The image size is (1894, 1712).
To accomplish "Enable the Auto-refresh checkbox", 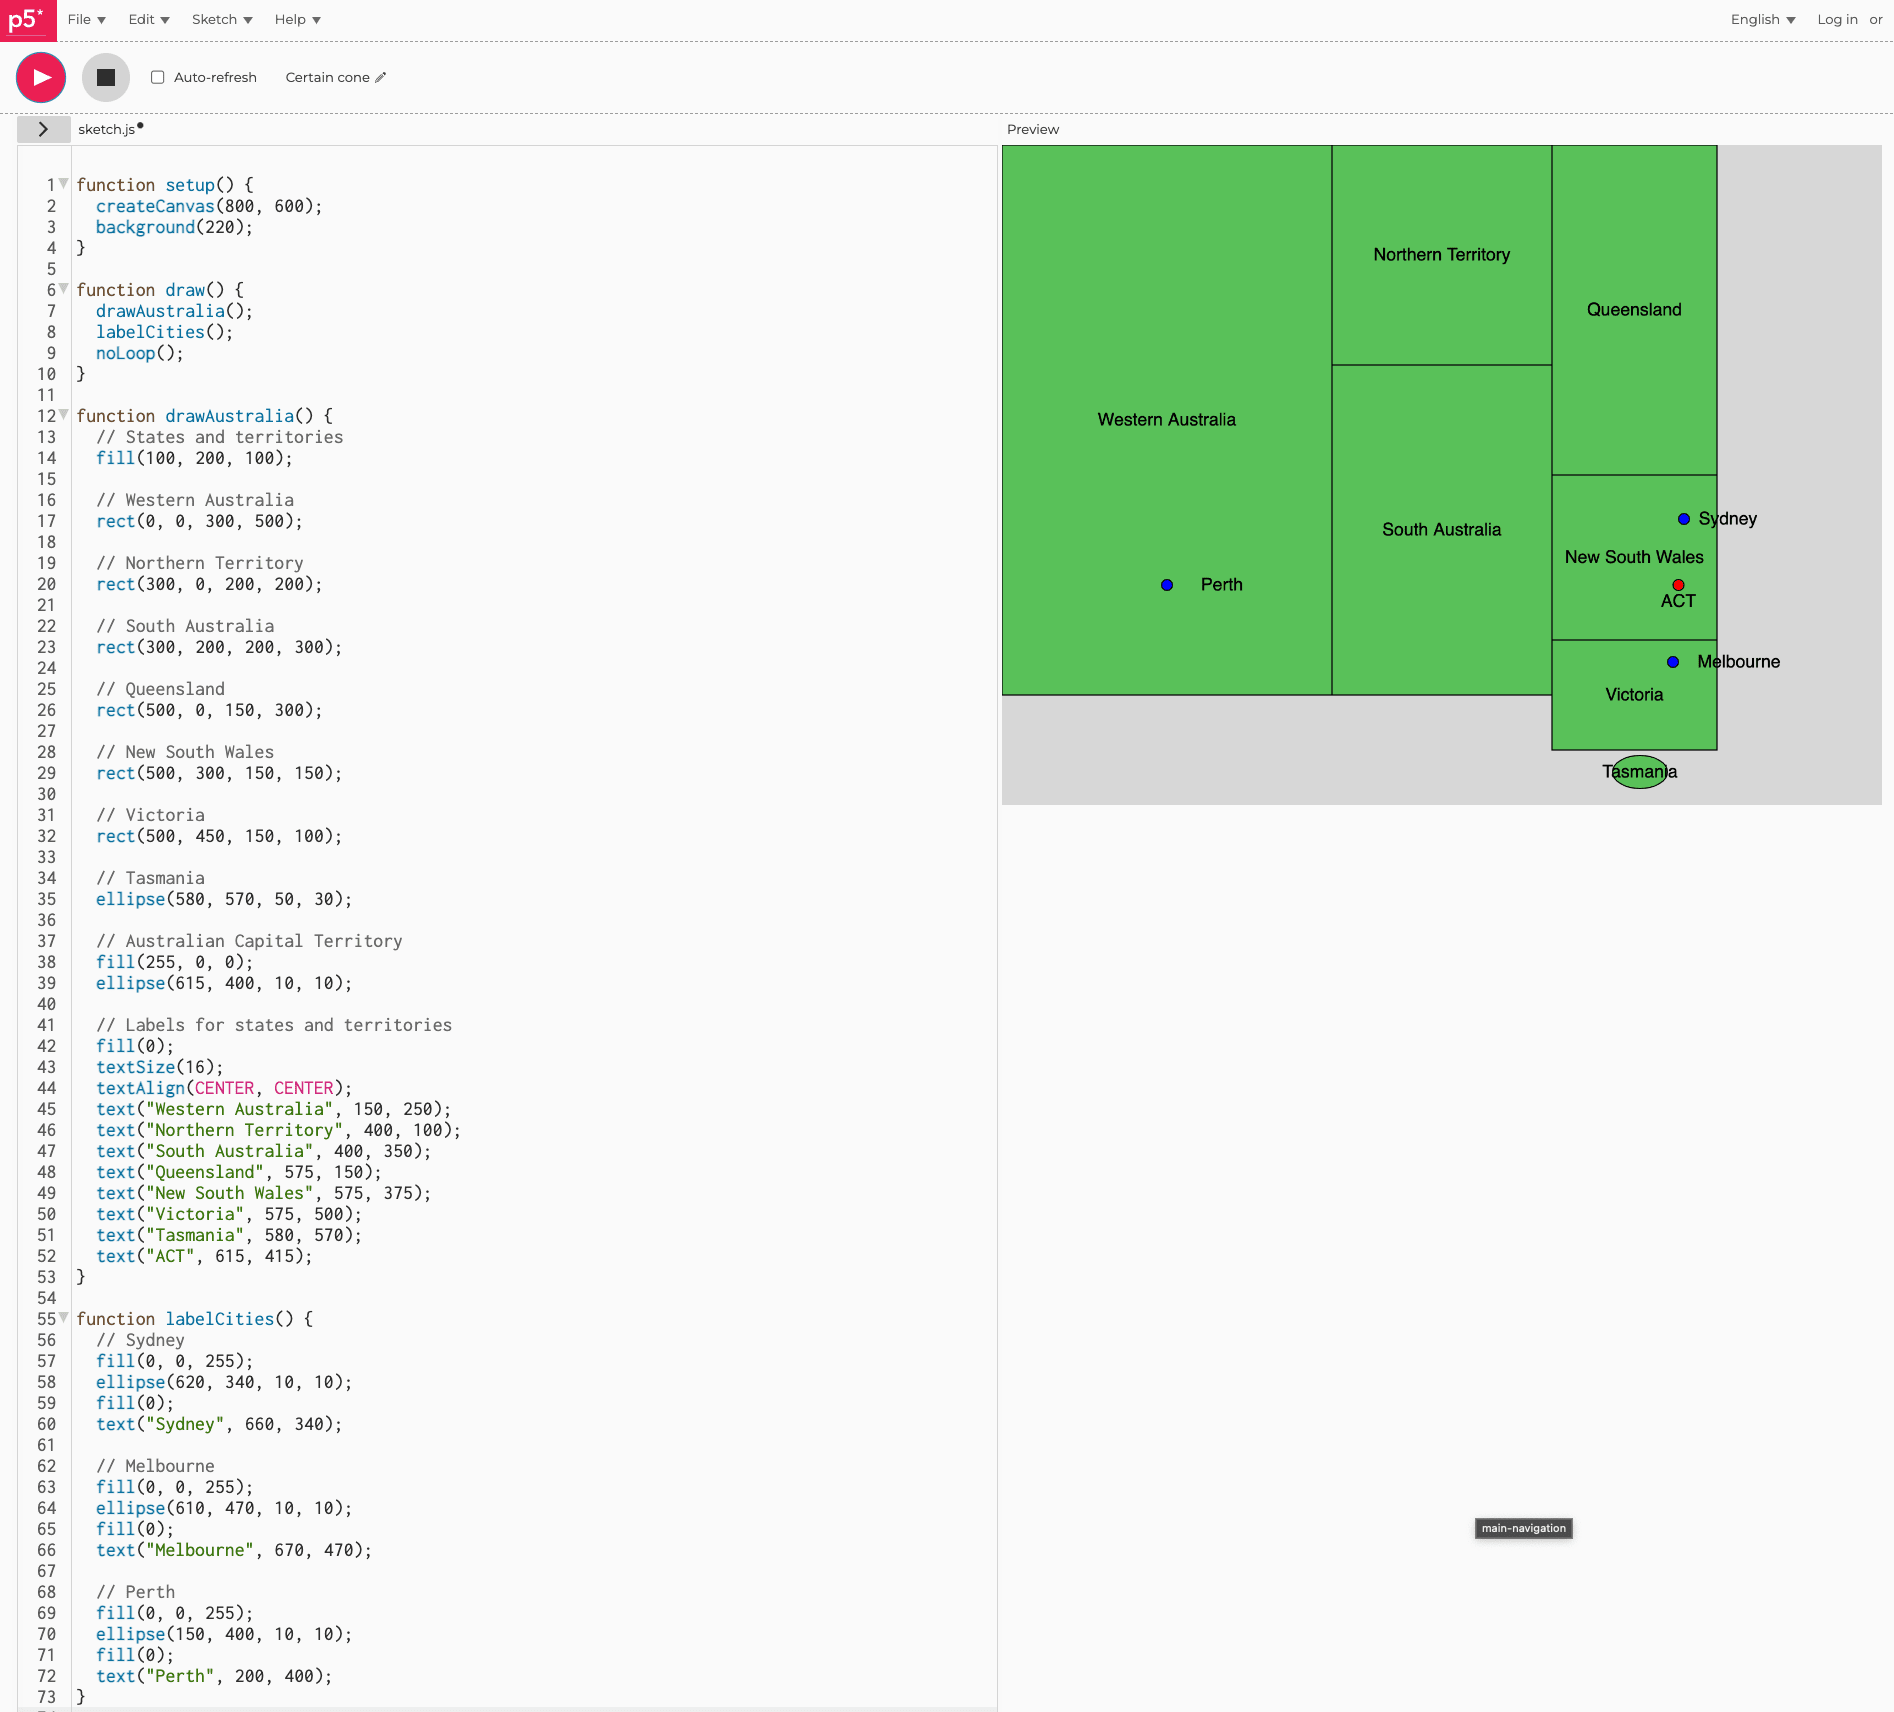I will pos(157,77).
